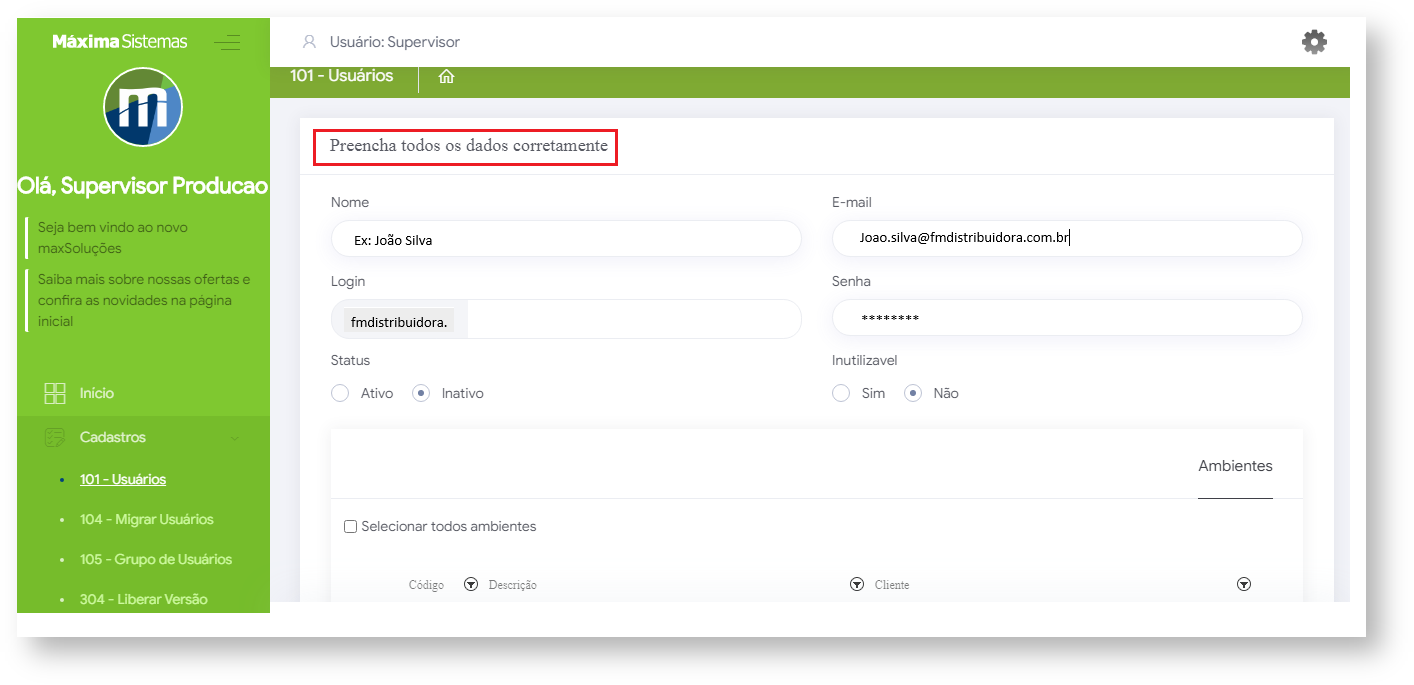Check Selecionar todos ambientes checkbox
The image size is (1414, 685).
(350, 526)
